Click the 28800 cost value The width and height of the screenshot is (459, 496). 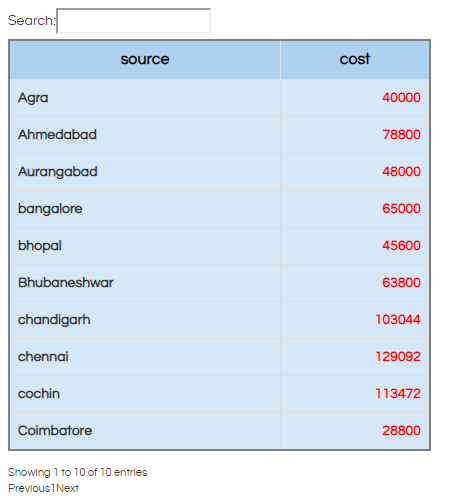[401, 431]
